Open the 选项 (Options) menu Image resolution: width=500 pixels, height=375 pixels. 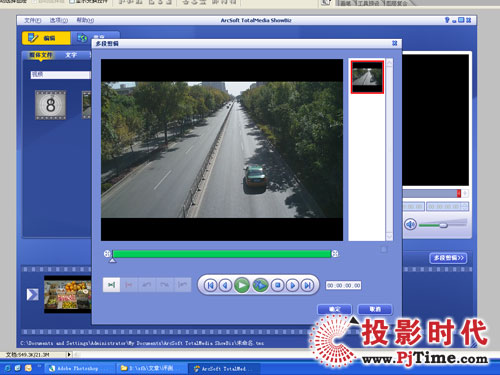tap(59, 20)
